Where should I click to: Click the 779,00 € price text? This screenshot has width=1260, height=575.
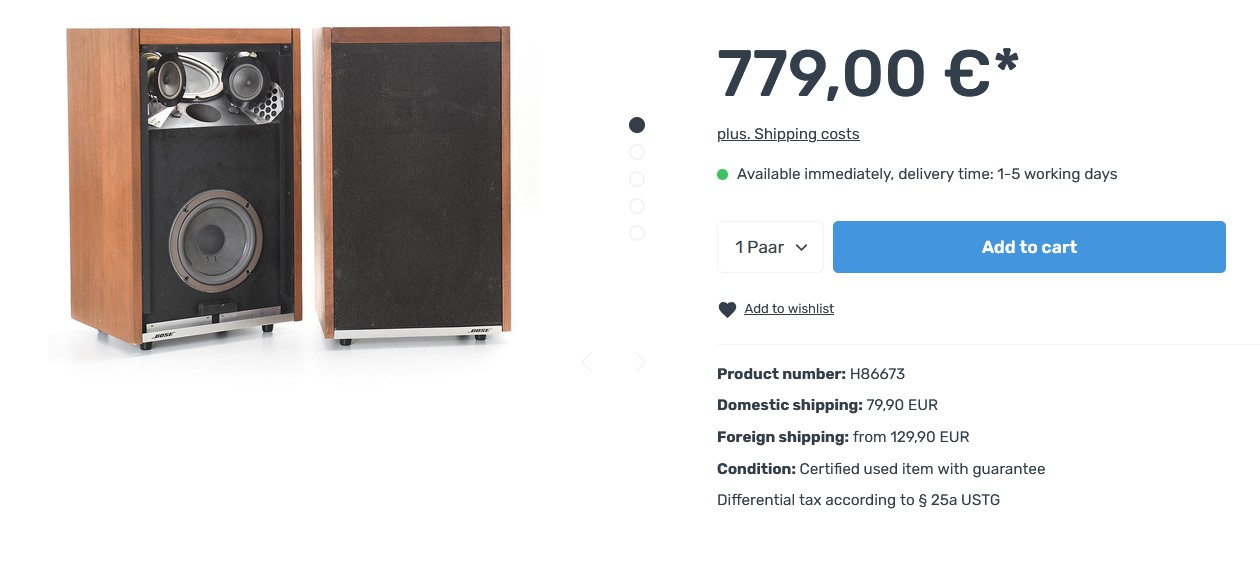(x=867, y=73)
